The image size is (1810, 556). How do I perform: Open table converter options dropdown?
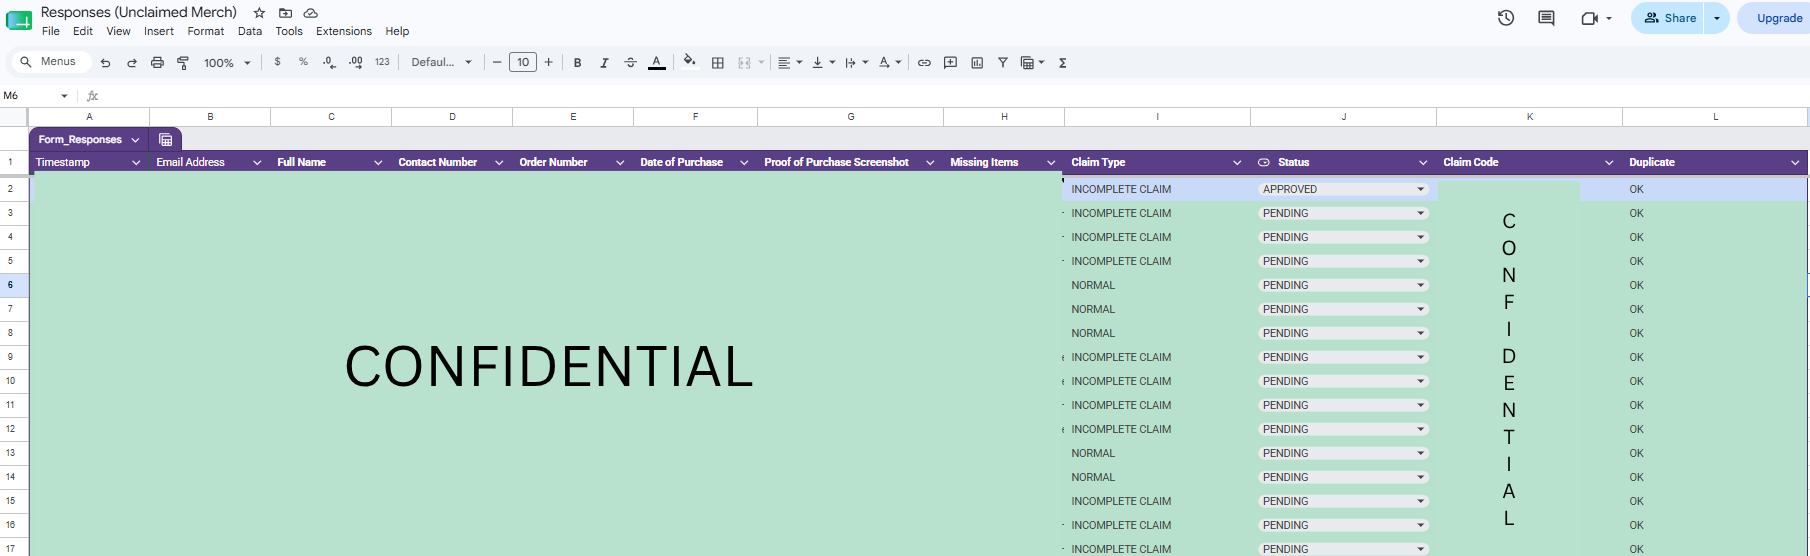point(1034,62)
